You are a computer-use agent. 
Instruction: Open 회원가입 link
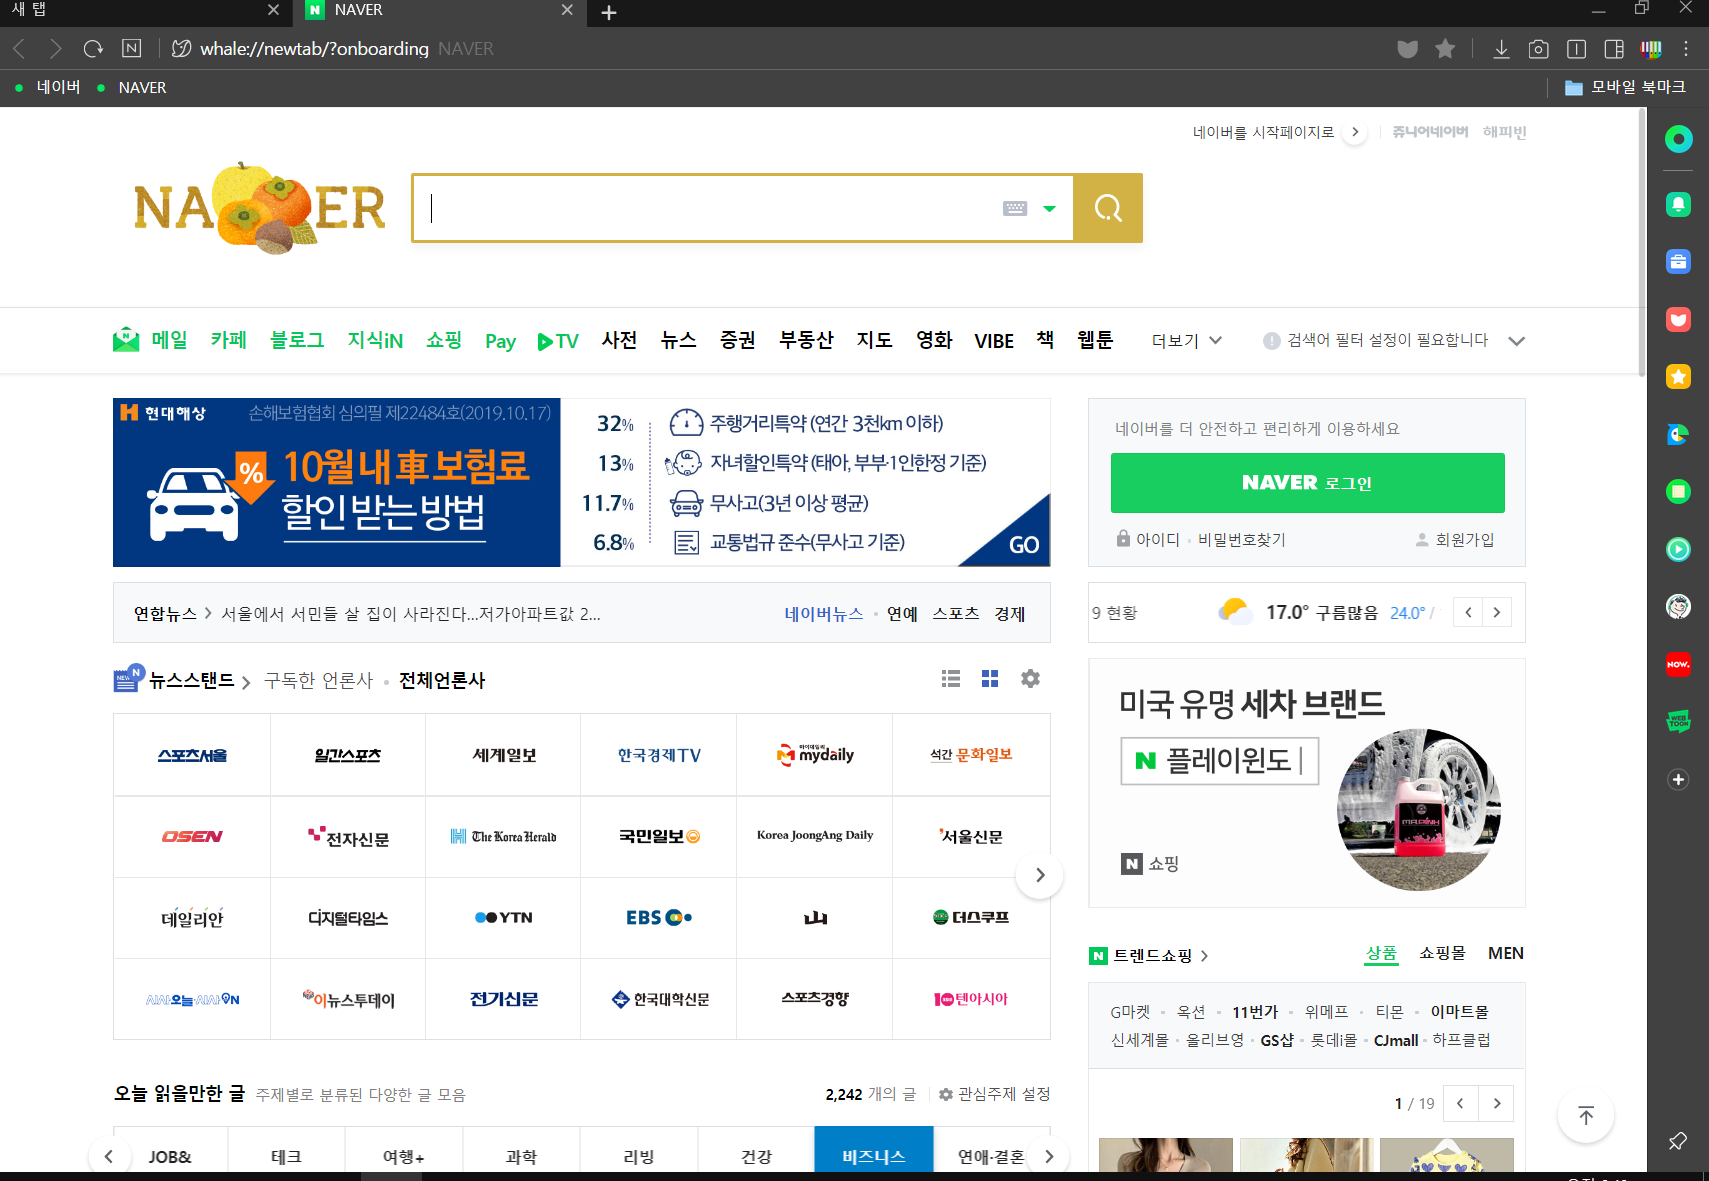tap(1464, 540)
